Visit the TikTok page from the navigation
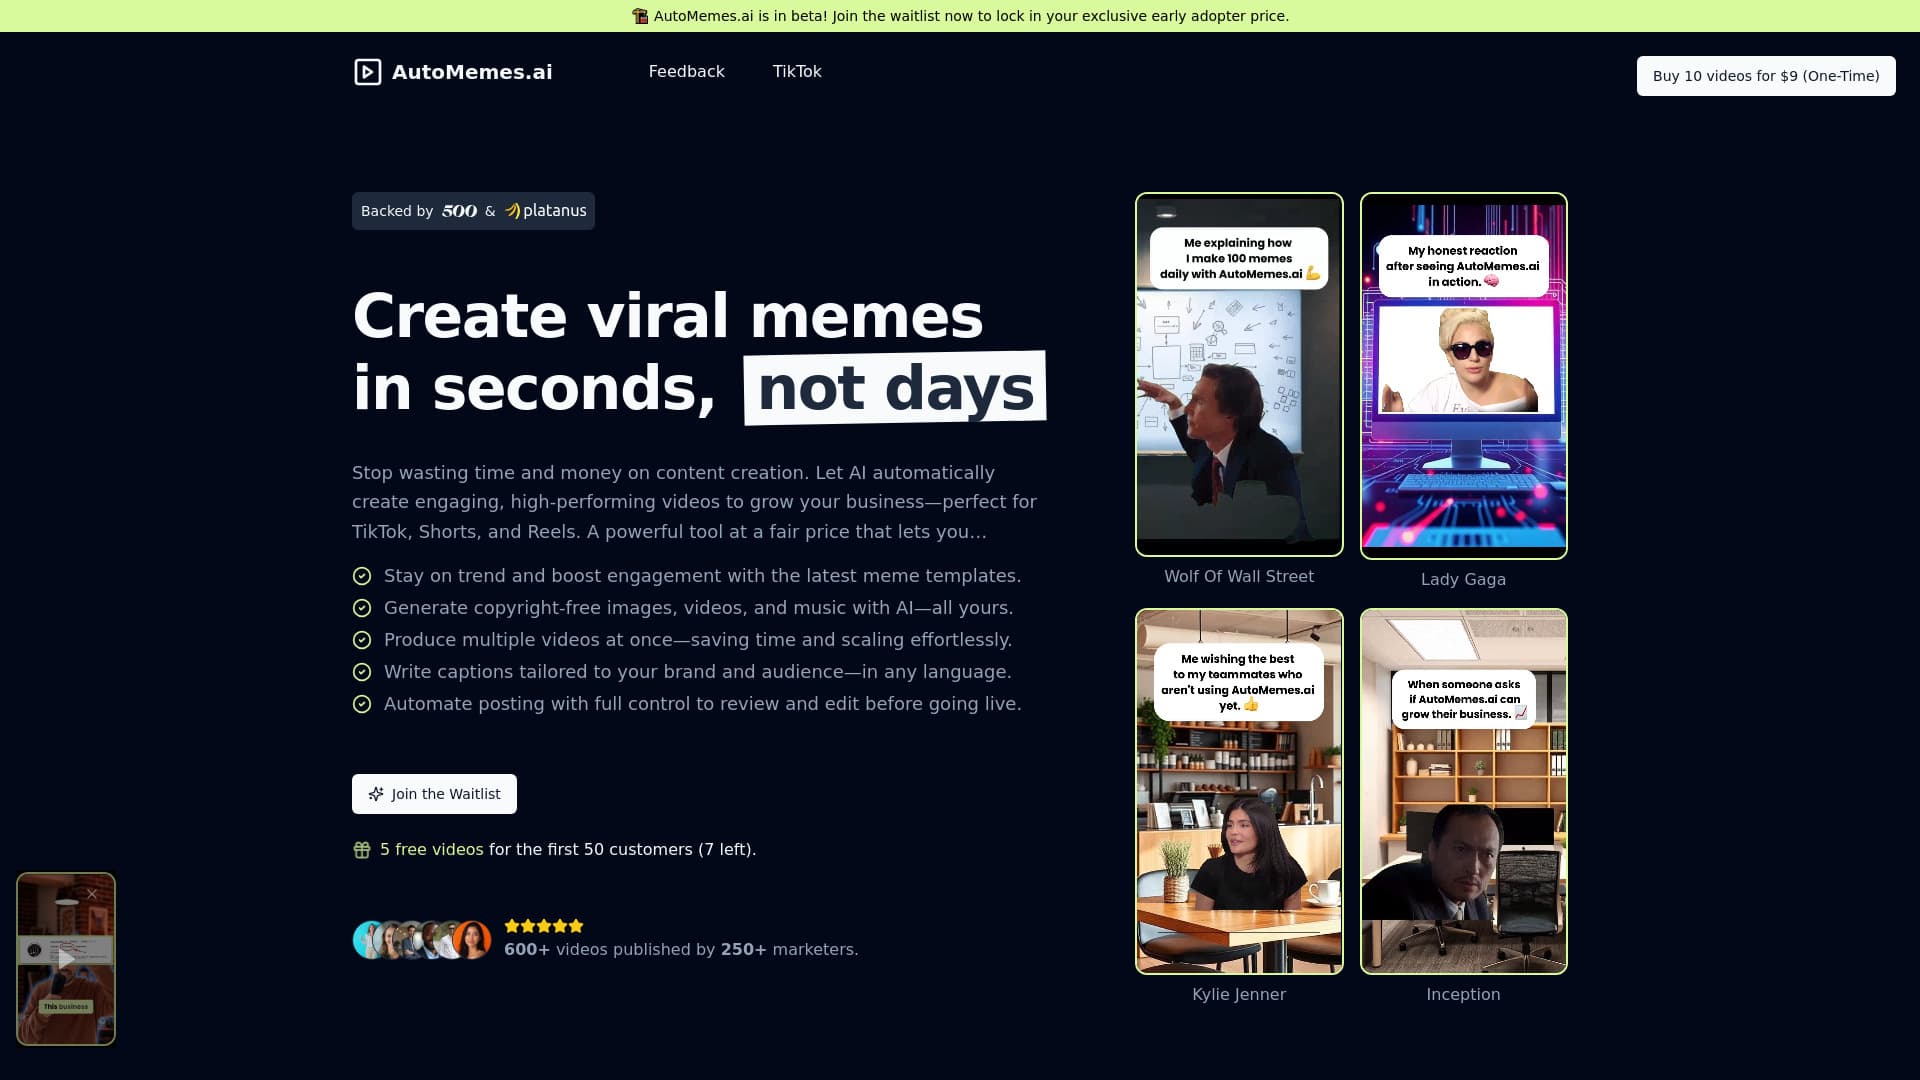 (x=797, y=71)
